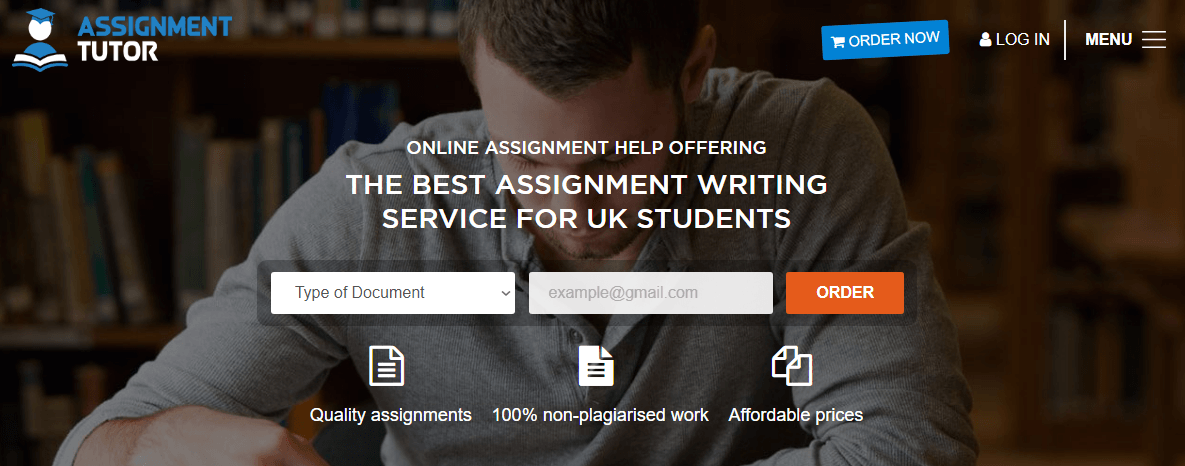Click the user silhouette icon beside LOG IN
Image resolution: width=1185 pixels, height=466 pixels.
click(985, 39)
